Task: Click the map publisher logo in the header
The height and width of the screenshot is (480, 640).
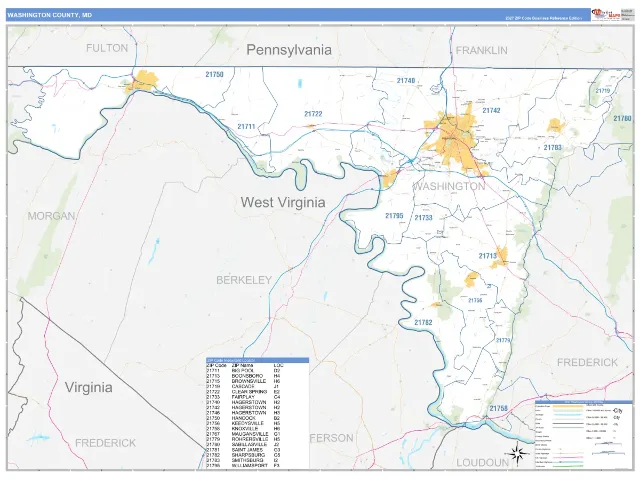Action: pyautogui.click(x=606, y=15)
